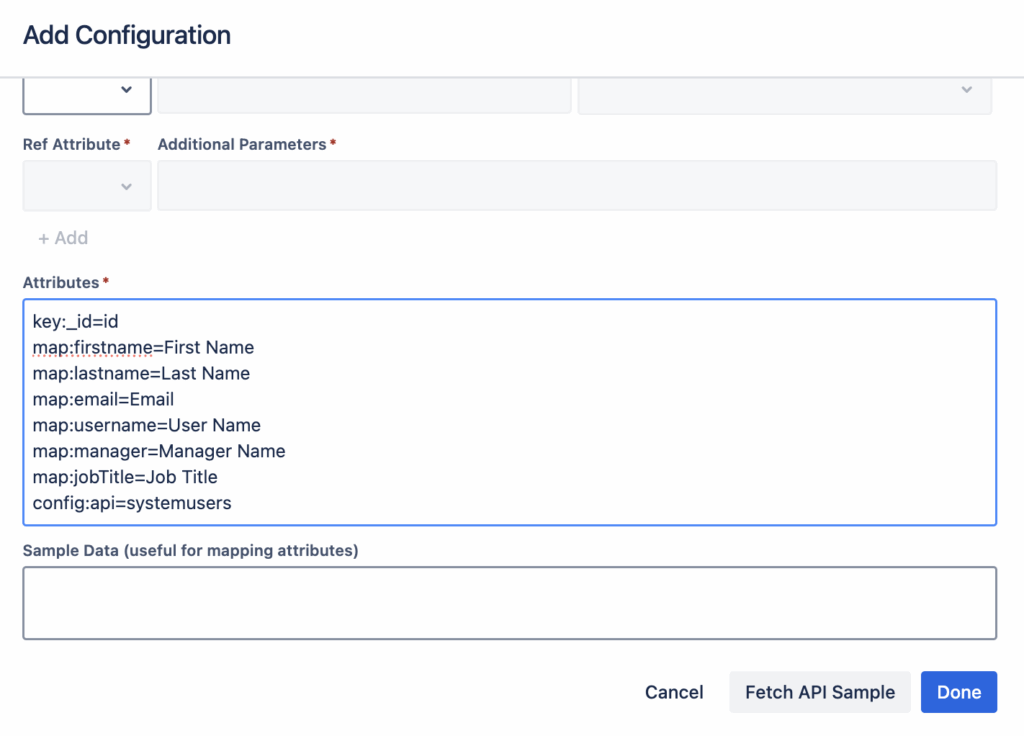This screenshot has width=1024, height=736.
Task: Click the Done button
Action: click(958, 692)
